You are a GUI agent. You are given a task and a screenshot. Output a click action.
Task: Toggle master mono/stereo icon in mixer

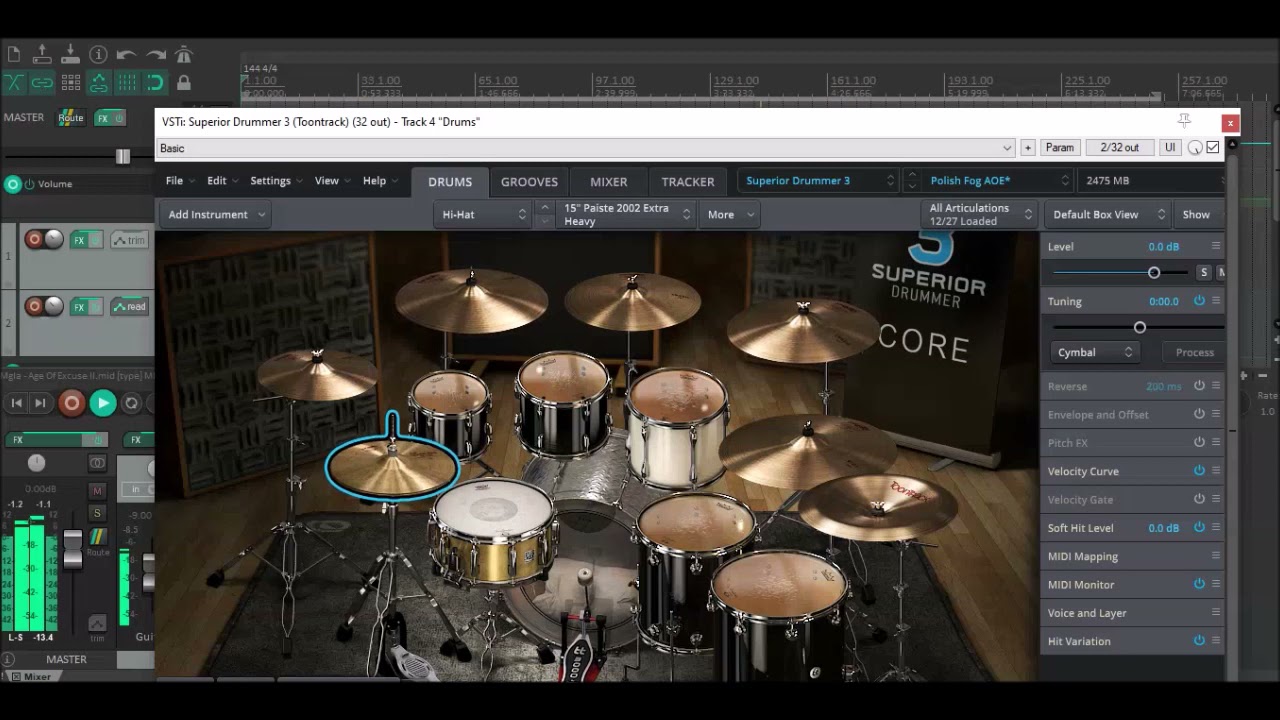click(97, 463)
